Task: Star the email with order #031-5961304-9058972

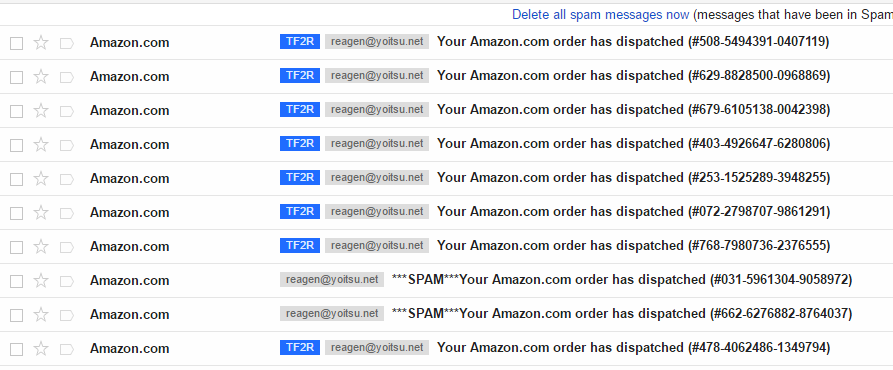Action: coord(41,281)
